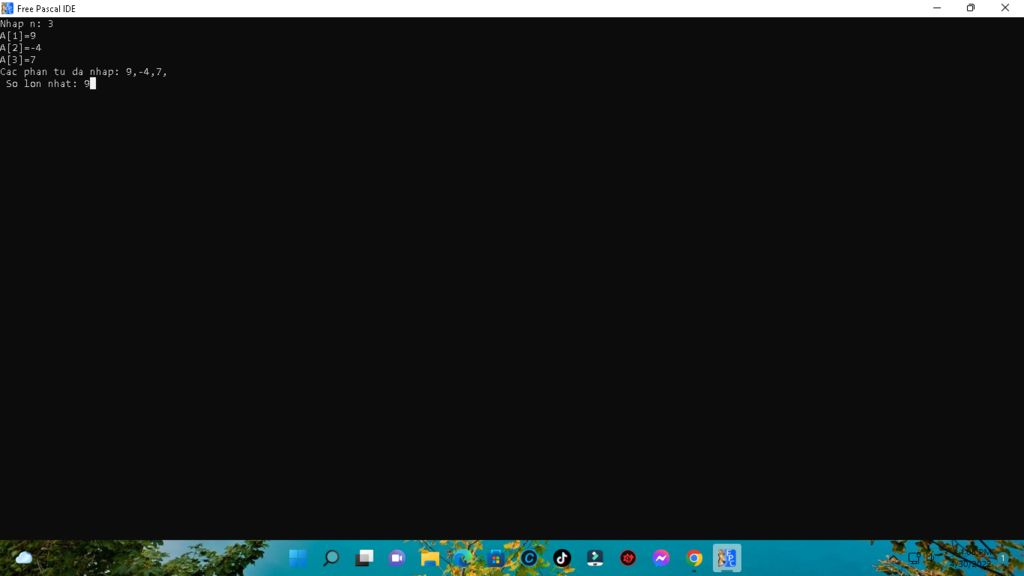Image resolution: width=1024 pixels, height=576 pixels.
Task: Minimize the Free Pascal IDE window
Action: [x=937, y=8]
